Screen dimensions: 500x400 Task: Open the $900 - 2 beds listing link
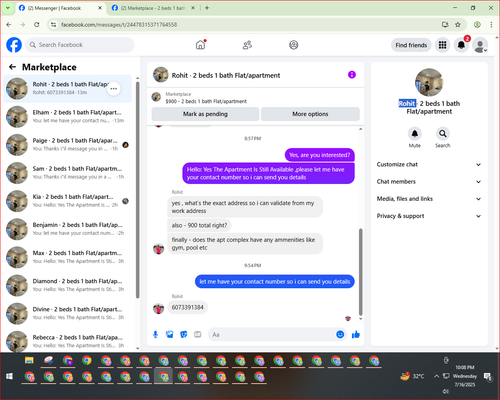point(206,101)
